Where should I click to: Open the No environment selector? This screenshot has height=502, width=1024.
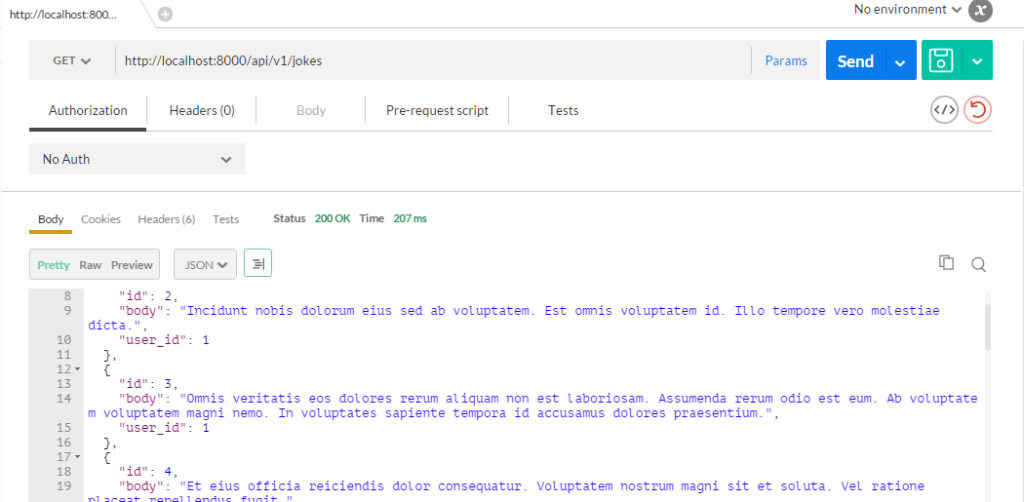pos(908,10)
